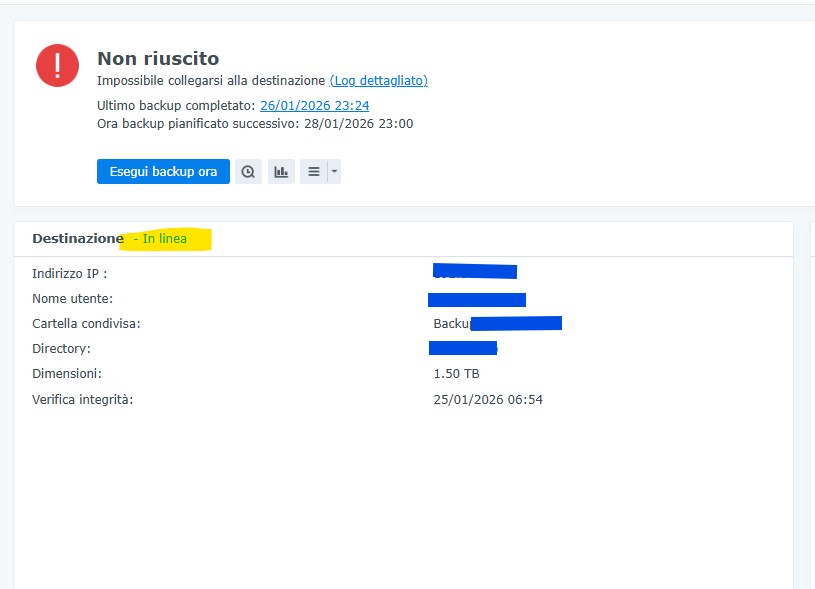Expand the dropdown arrow beside the menu icon
The height and width of the screenshot is (589, 815).
tap(334, 172)
